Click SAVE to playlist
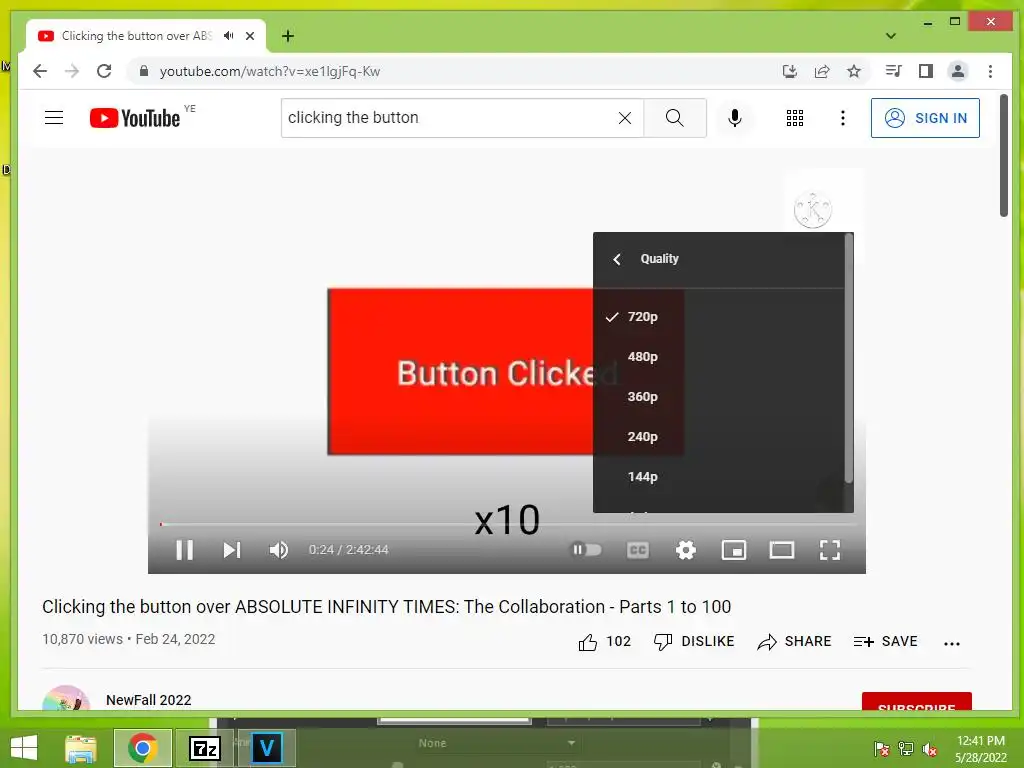1024x768 pixels. click(886, 642)
